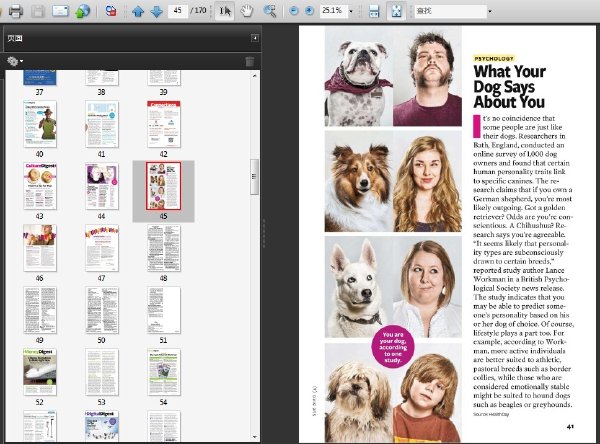
Task: Go to previous page with up arrow
Action: point(138,11)
